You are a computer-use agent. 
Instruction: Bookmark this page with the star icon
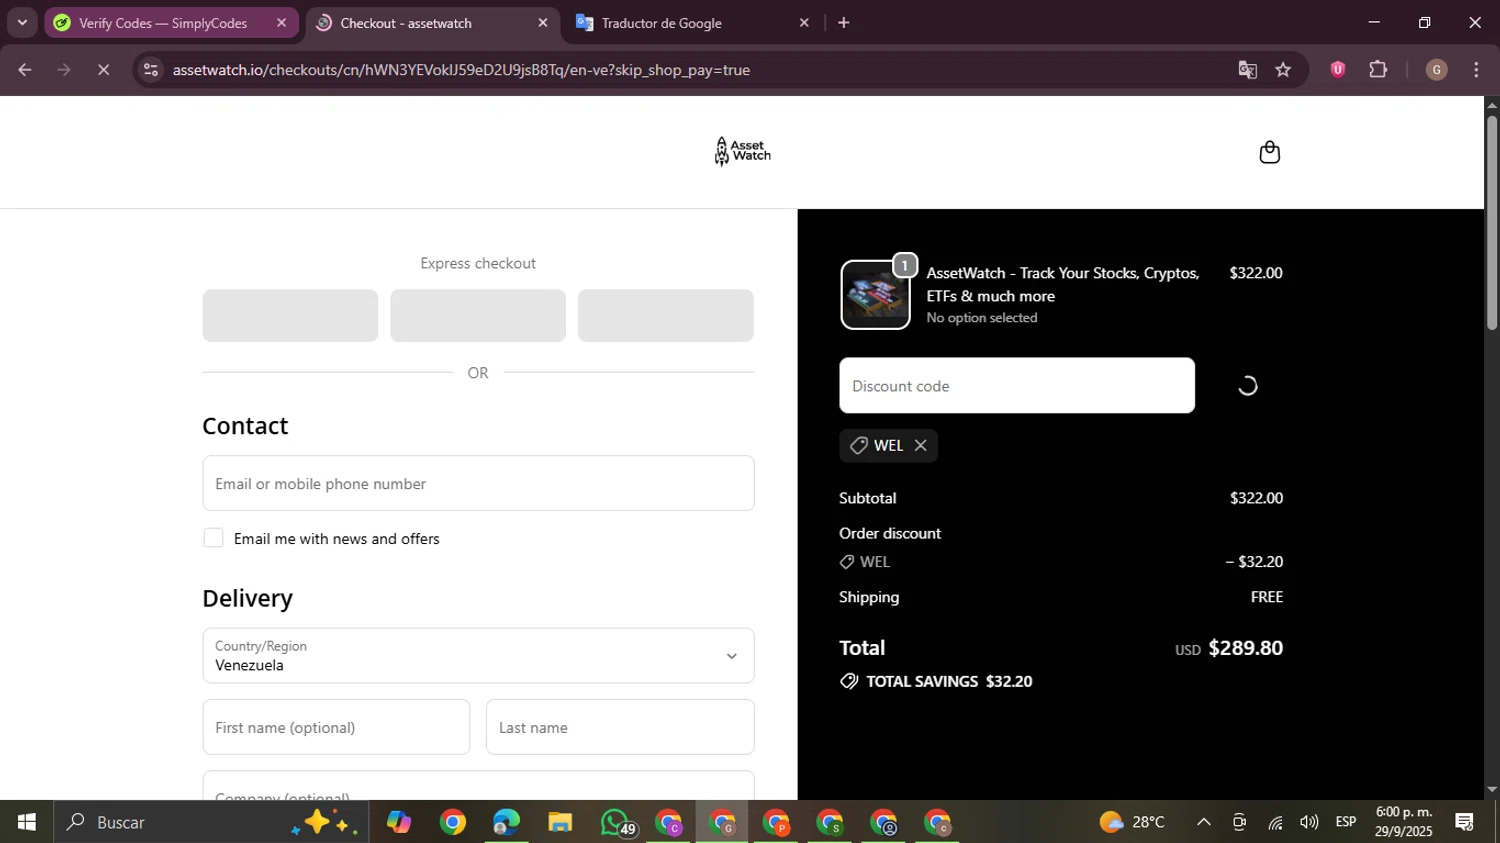[x=1283, y=70]
